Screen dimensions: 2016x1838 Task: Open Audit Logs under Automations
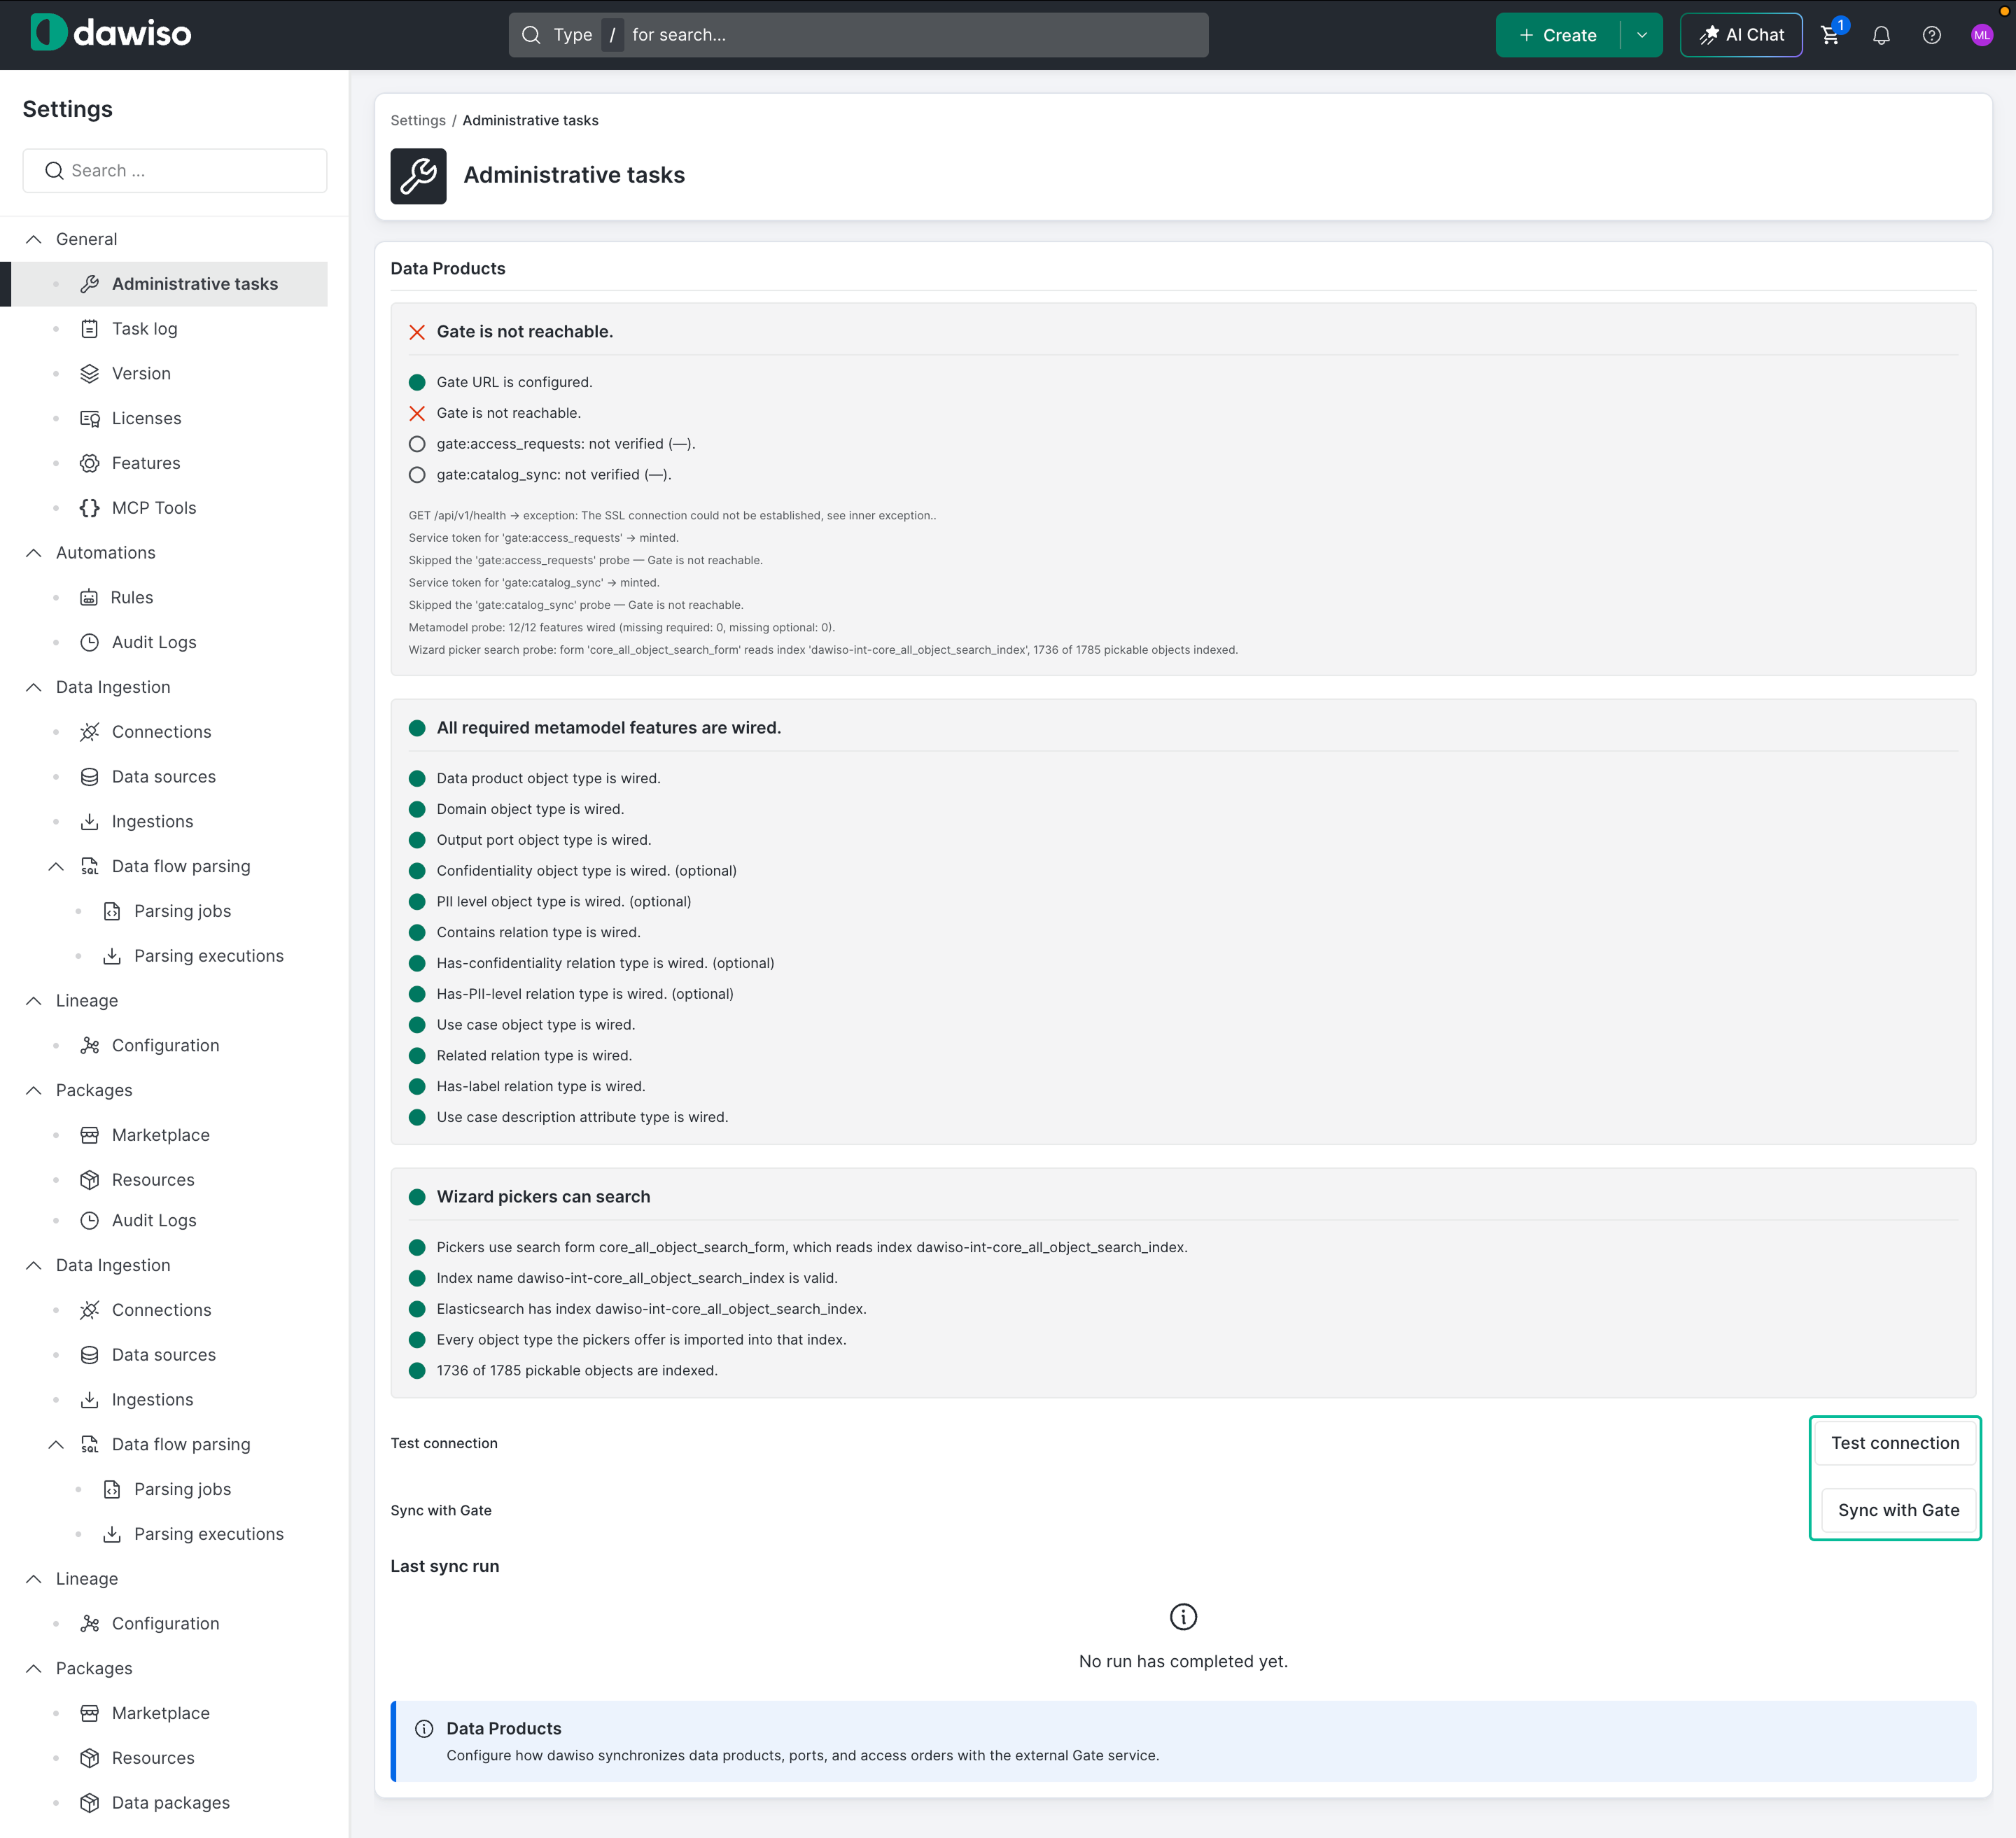coord(153,642)
